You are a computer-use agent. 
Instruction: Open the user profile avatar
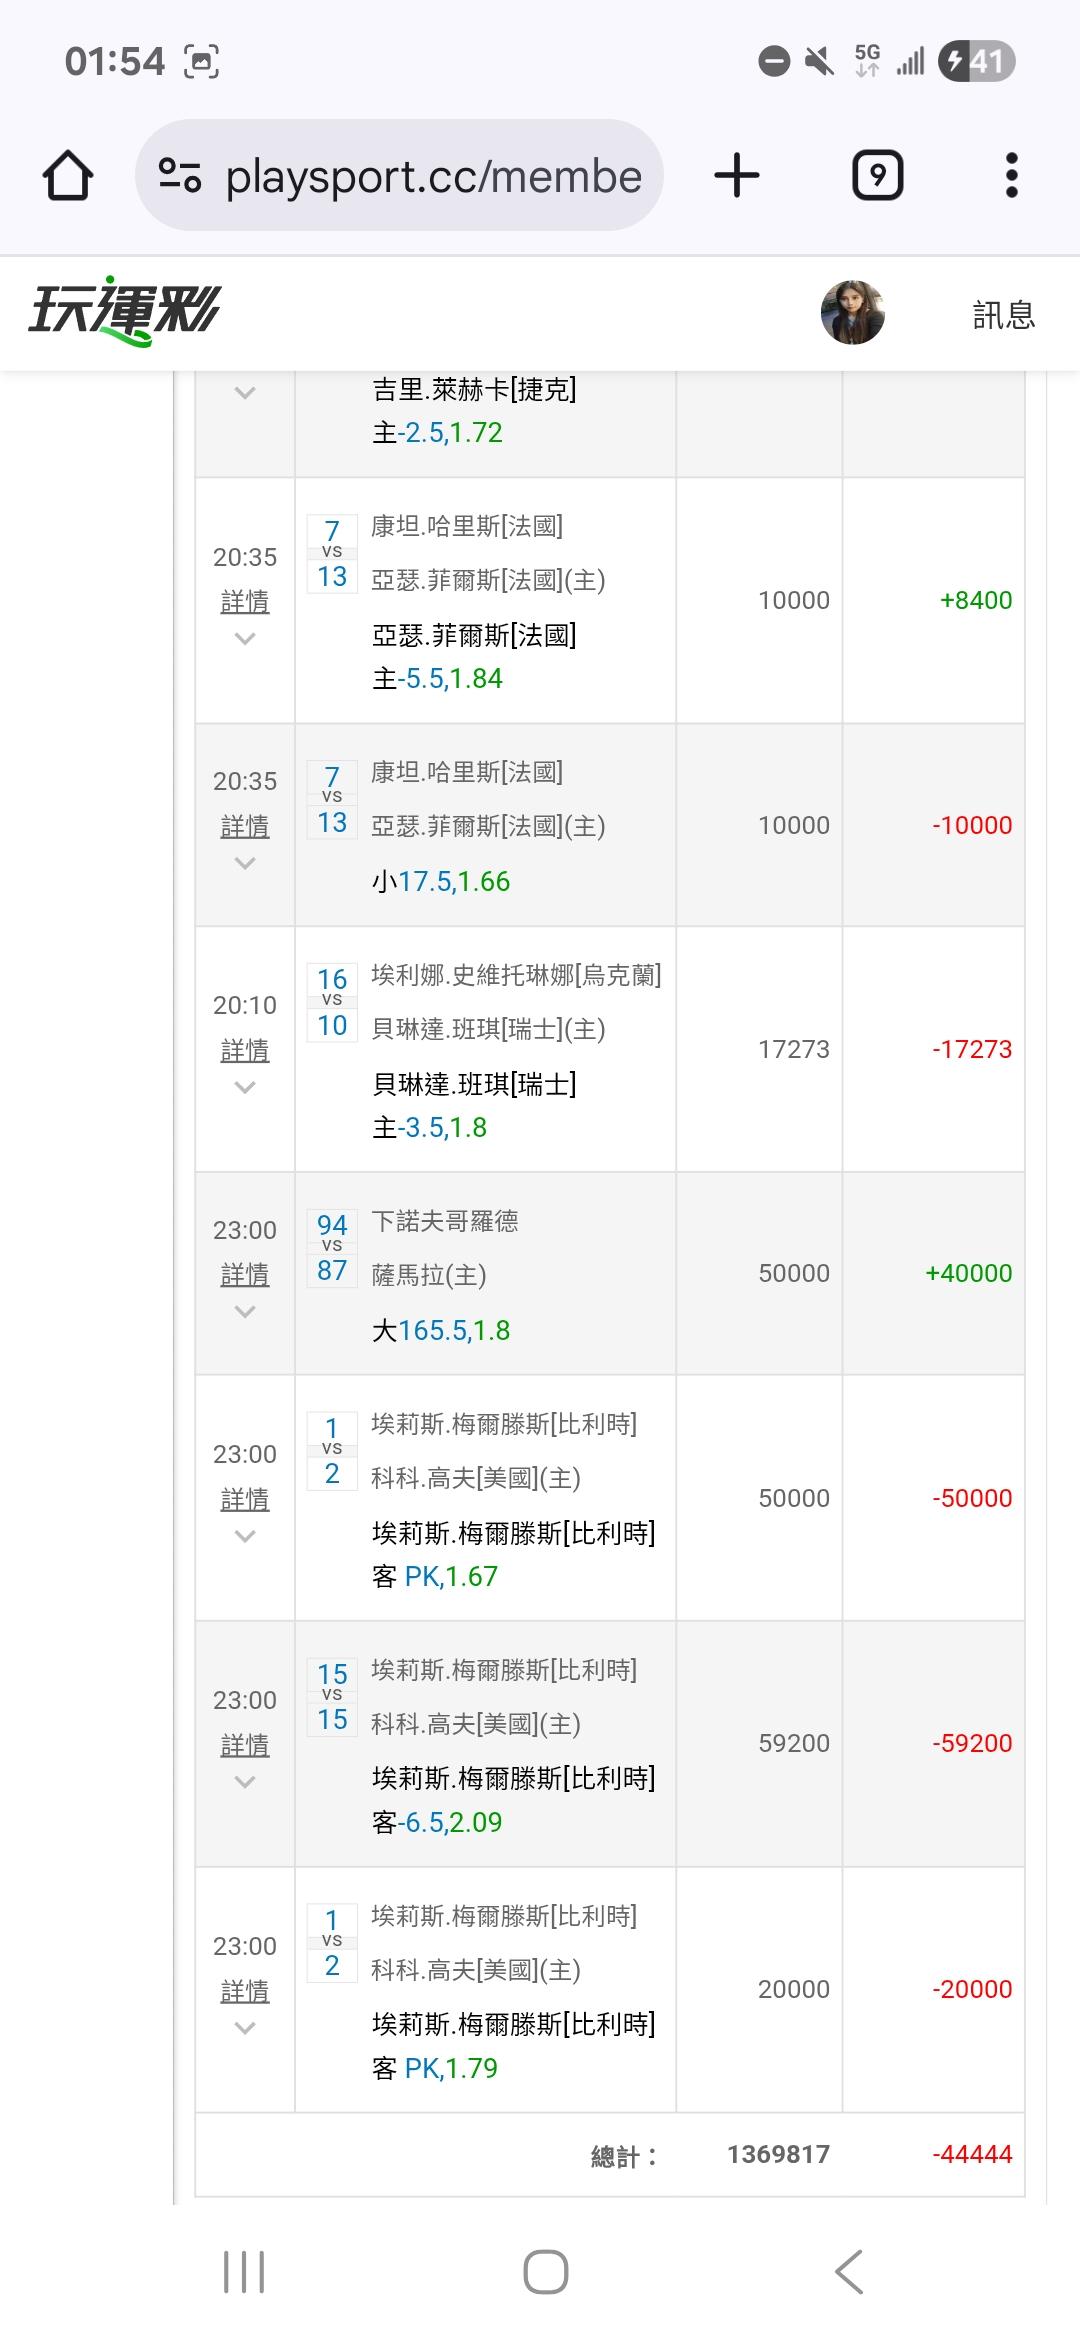pos(852,313)
